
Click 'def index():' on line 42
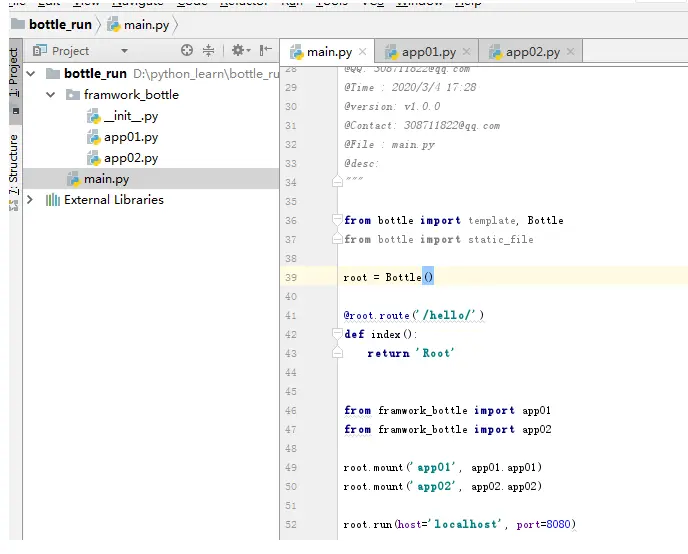click(x=380, y=334)
